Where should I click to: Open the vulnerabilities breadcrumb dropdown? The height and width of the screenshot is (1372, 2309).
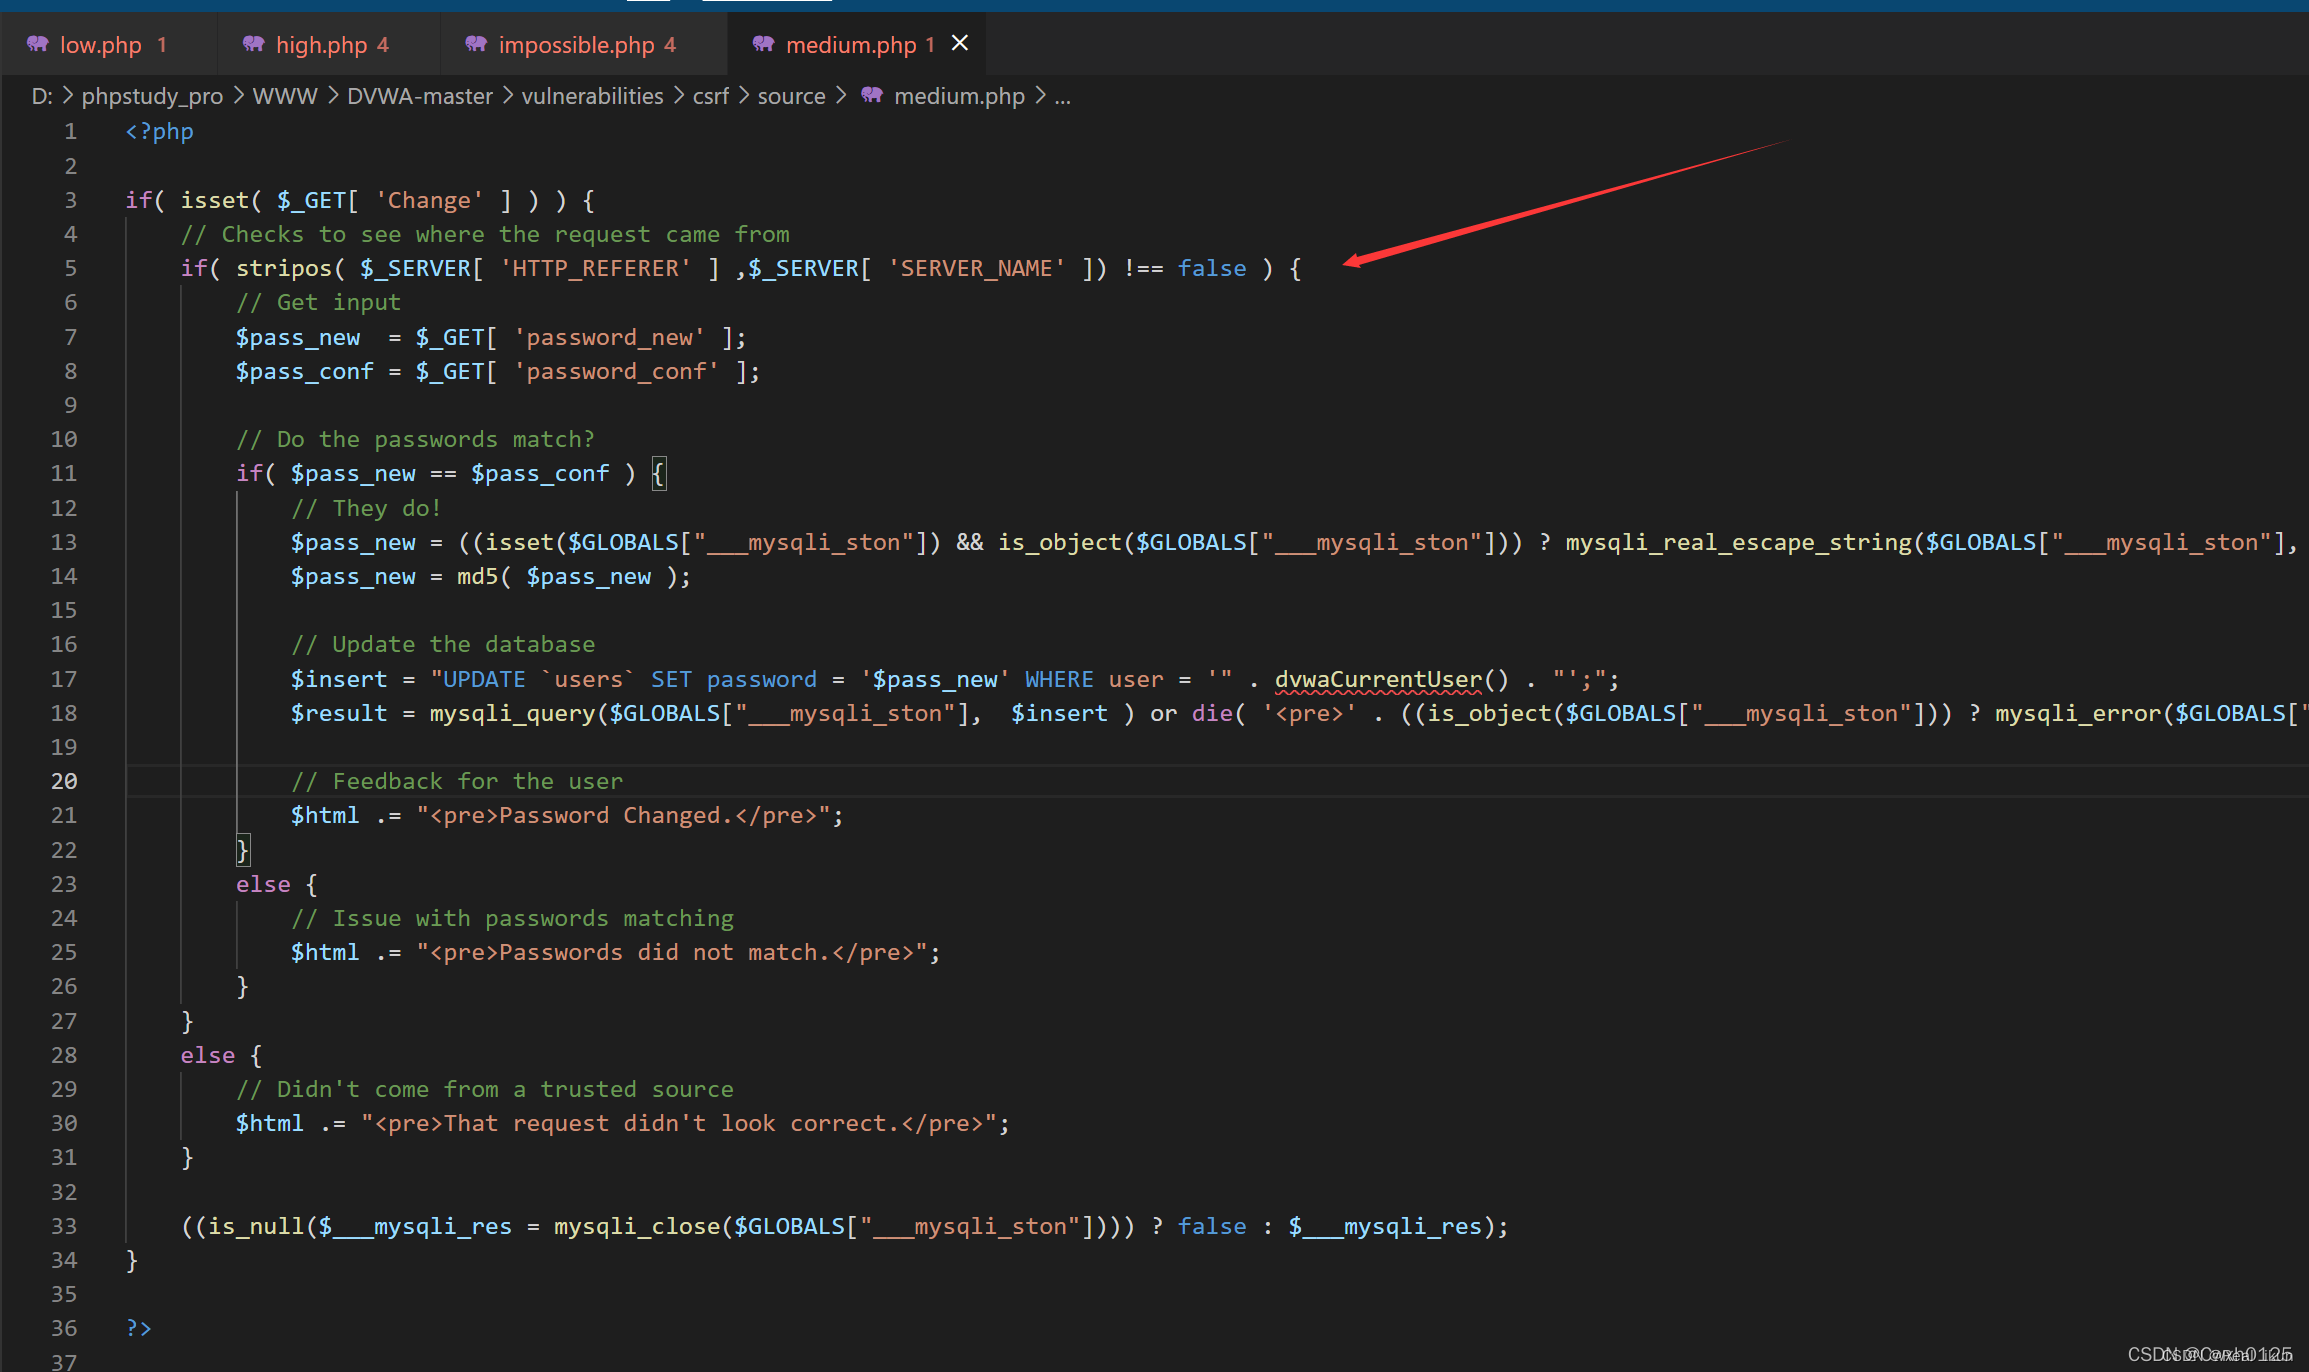click(592, 96)
